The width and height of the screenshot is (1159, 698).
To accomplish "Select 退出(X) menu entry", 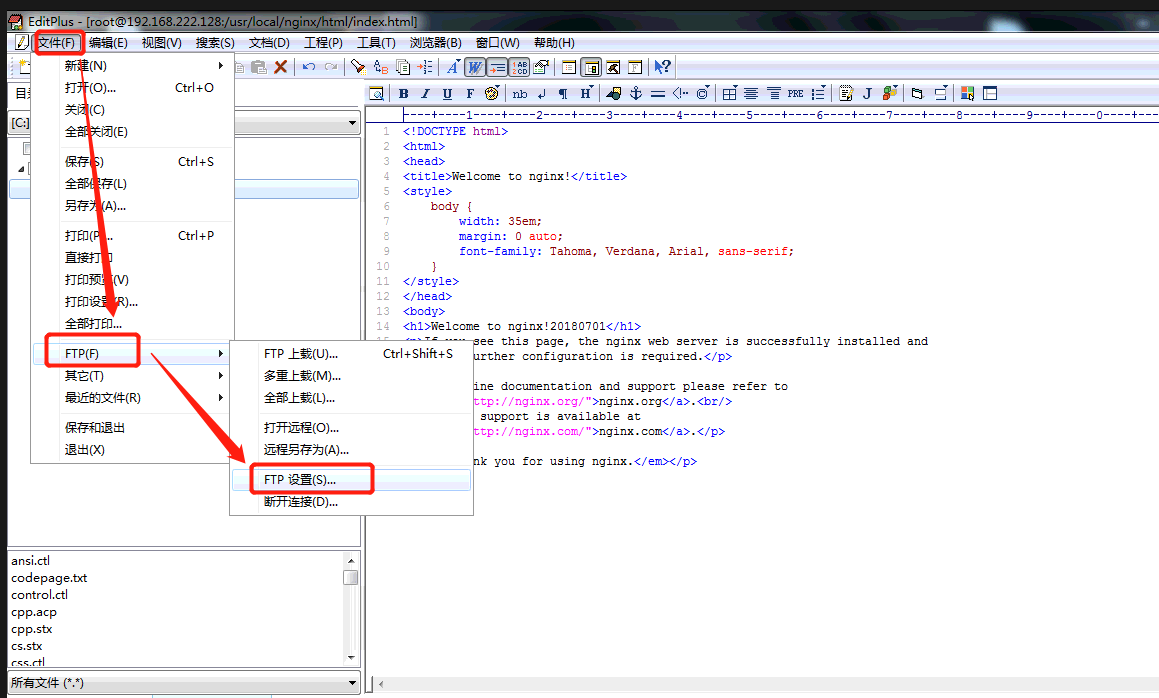I will point(133,450).
